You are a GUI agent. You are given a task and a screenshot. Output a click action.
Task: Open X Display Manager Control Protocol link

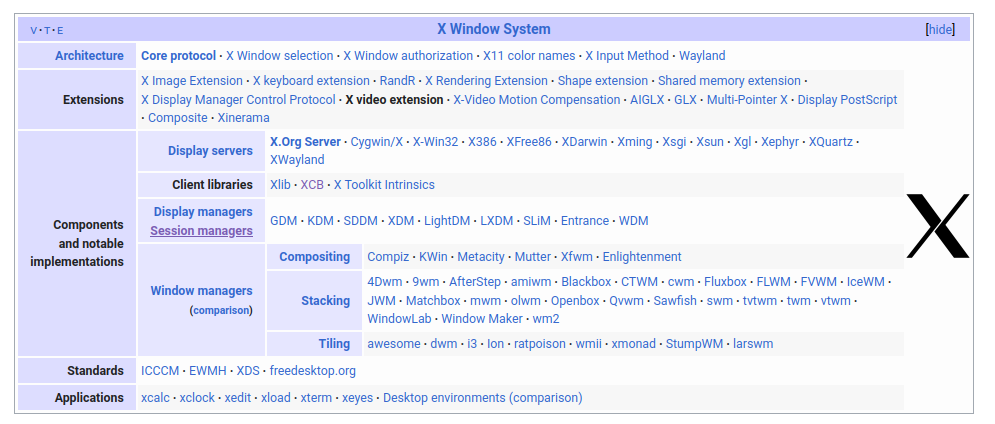238,100
